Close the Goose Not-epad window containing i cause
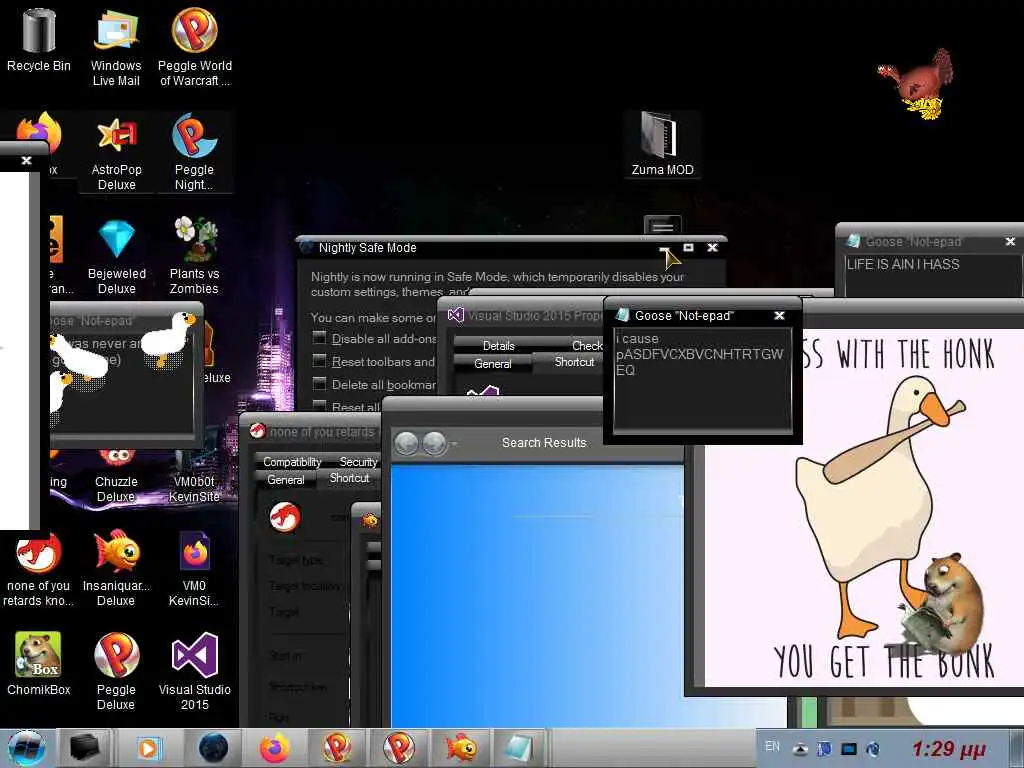The image size is (1024, 768). (779, 315)
